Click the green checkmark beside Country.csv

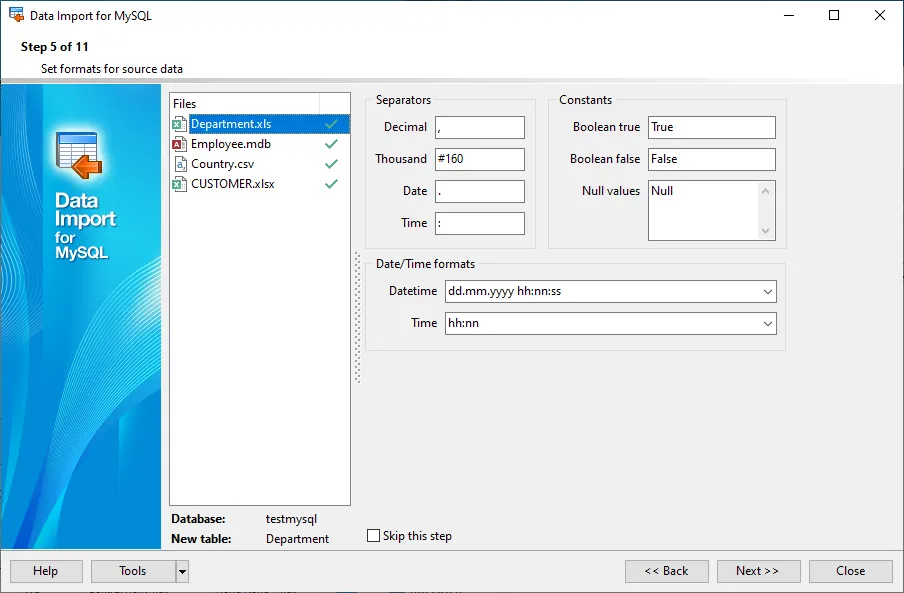[331, 164]
